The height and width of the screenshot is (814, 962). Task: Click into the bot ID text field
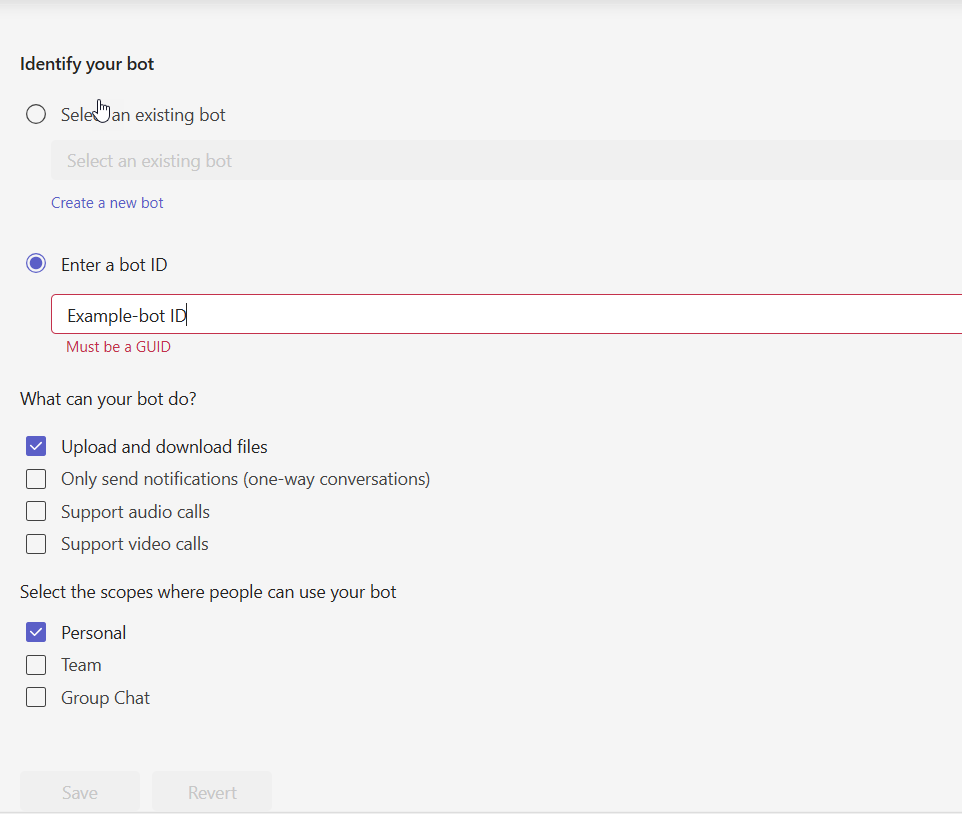click(500, 315)
